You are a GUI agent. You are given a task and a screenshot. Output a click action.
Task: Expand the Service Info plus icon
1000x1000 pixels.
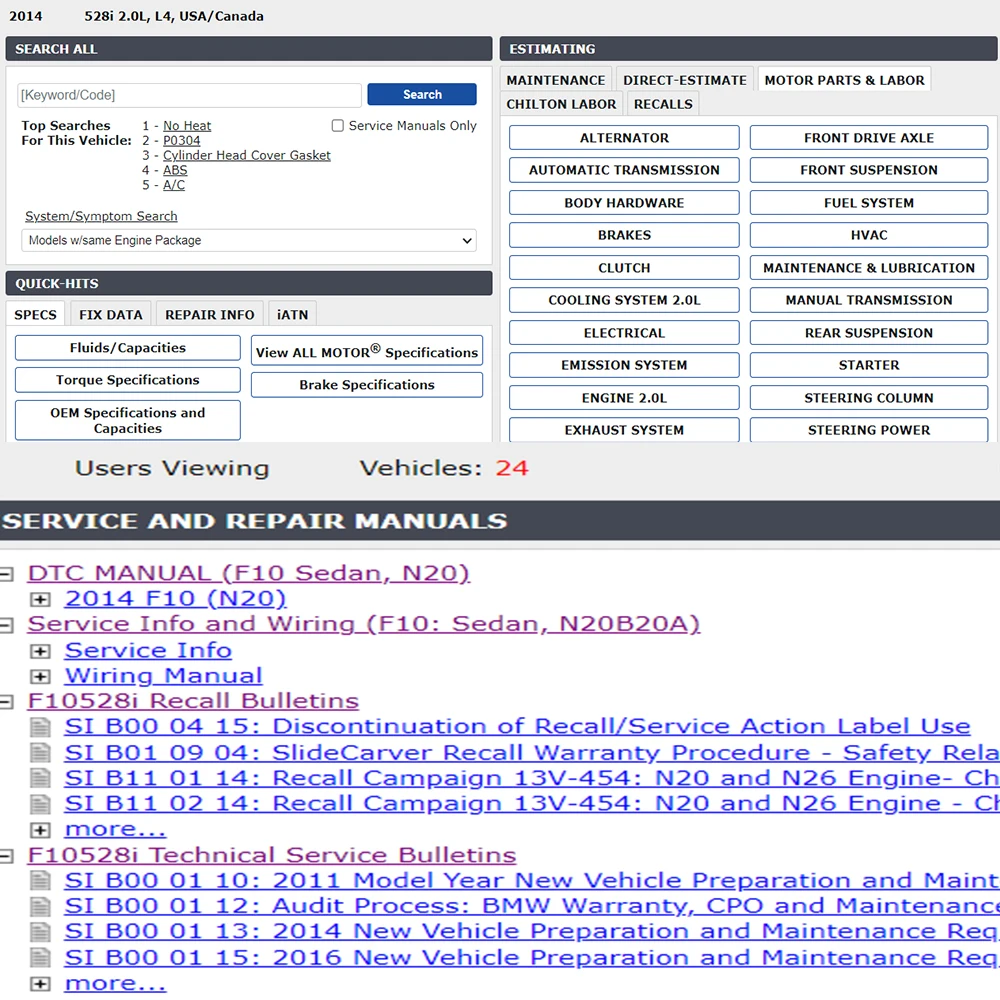40,651
